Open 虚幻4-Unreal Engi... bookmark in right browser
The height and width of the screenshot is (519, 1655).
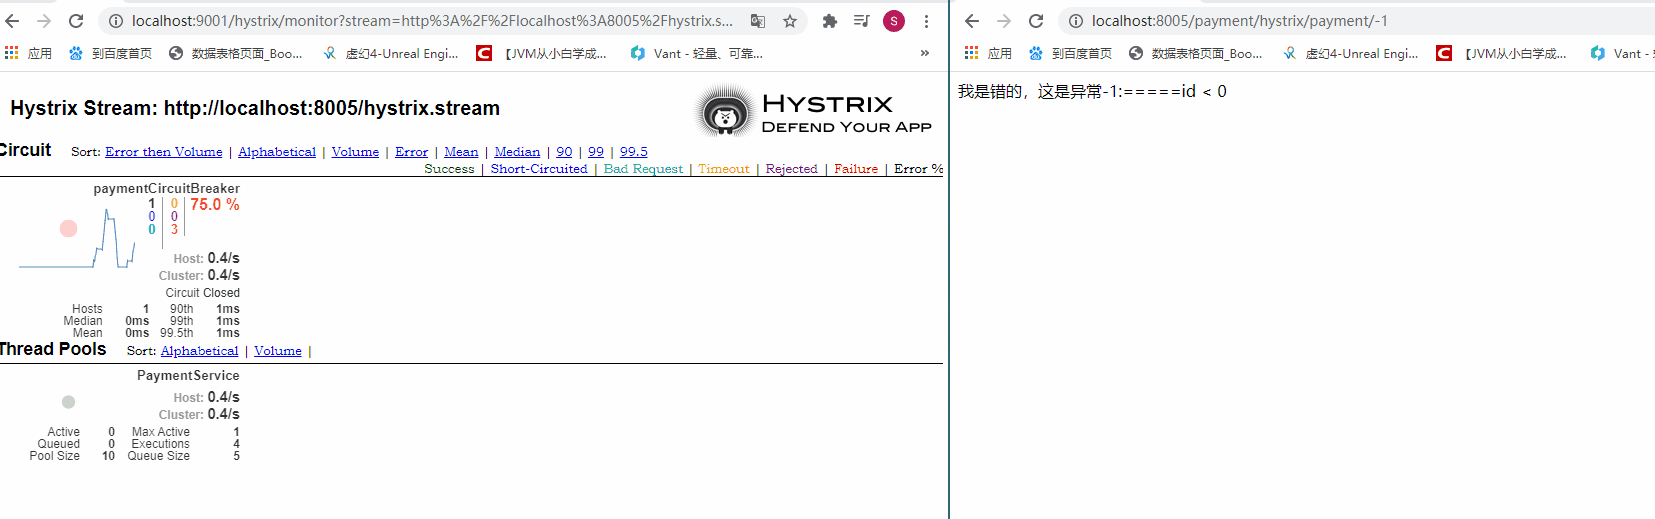pyautogui.click(x=1351, y=53)
